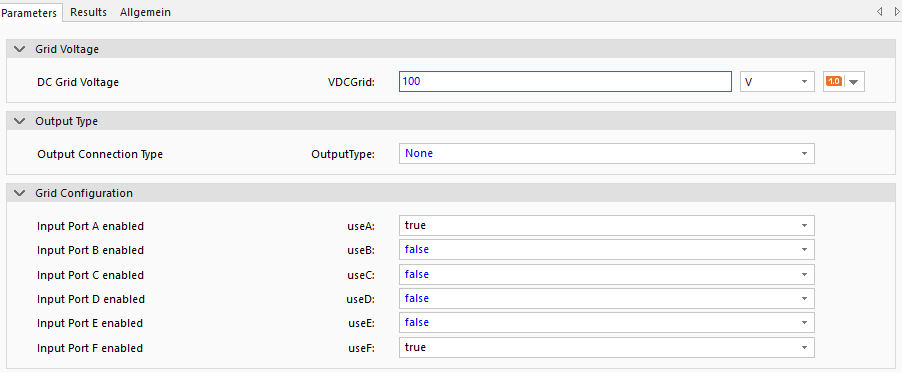Open the useD dropdown set to false
Viewport: 902px width, 373px height.
point(606,299)
